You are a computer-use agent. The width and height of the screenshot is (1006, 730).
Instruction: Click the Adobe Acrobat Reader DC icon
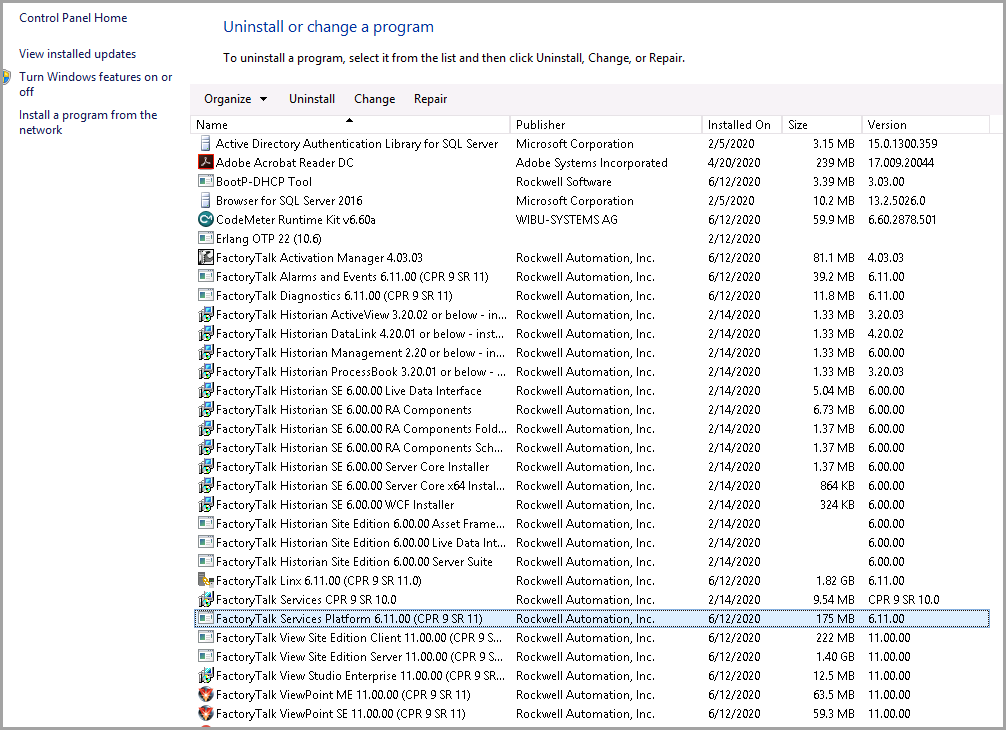pos(205,162)
